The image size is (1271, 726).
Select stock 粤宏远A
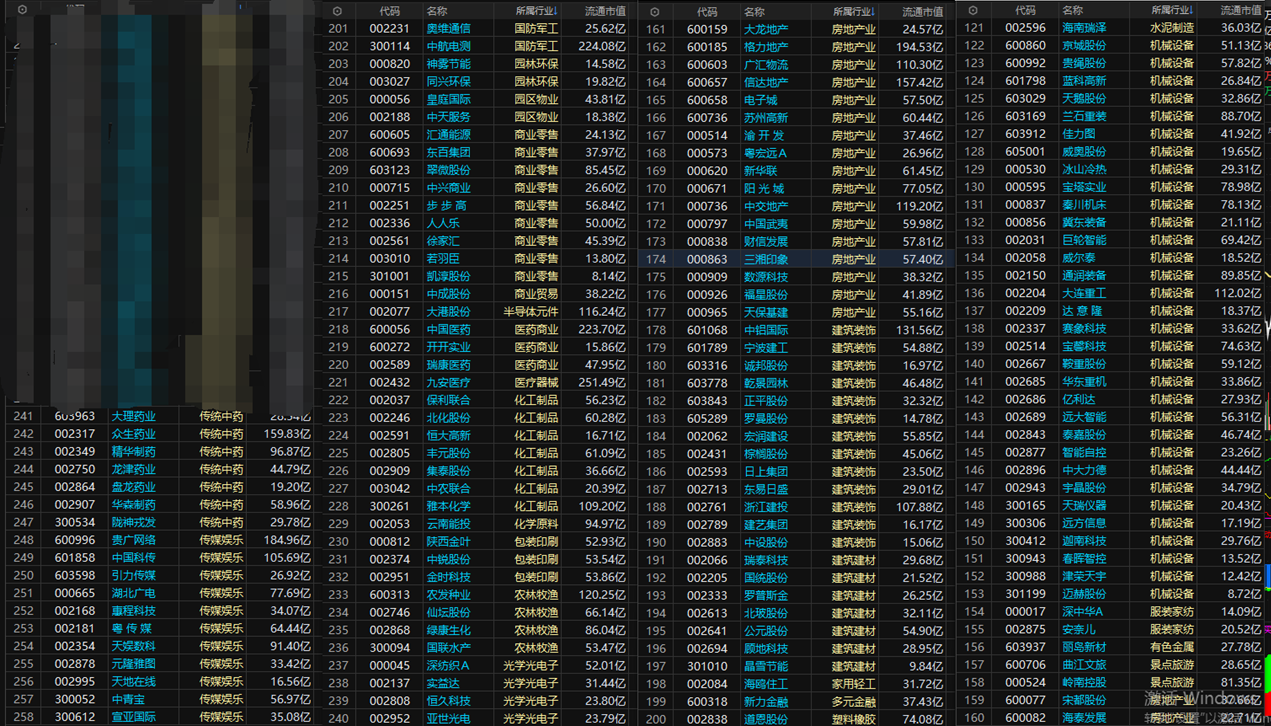click(765, 153)
